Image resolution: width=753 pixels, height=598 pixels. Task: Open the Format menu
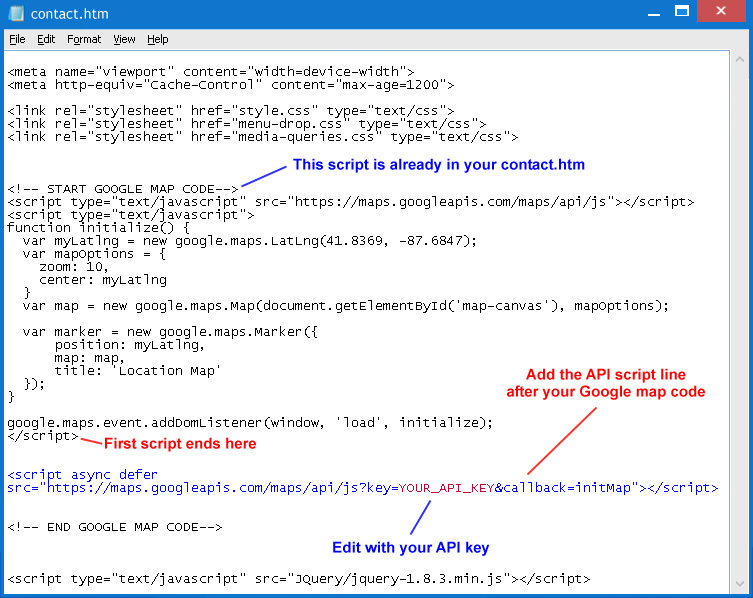84,39
